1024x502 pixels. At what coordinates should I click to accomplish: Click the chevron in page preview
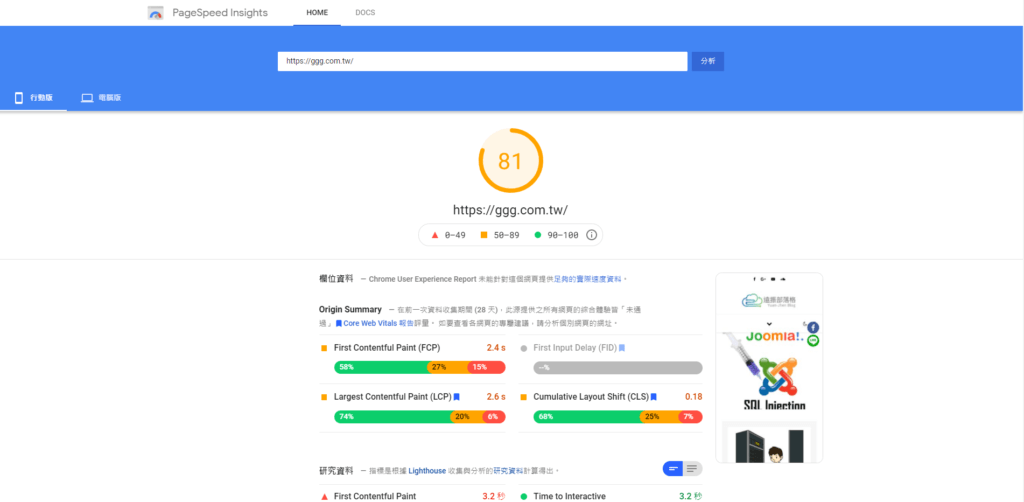pos(769,324)
